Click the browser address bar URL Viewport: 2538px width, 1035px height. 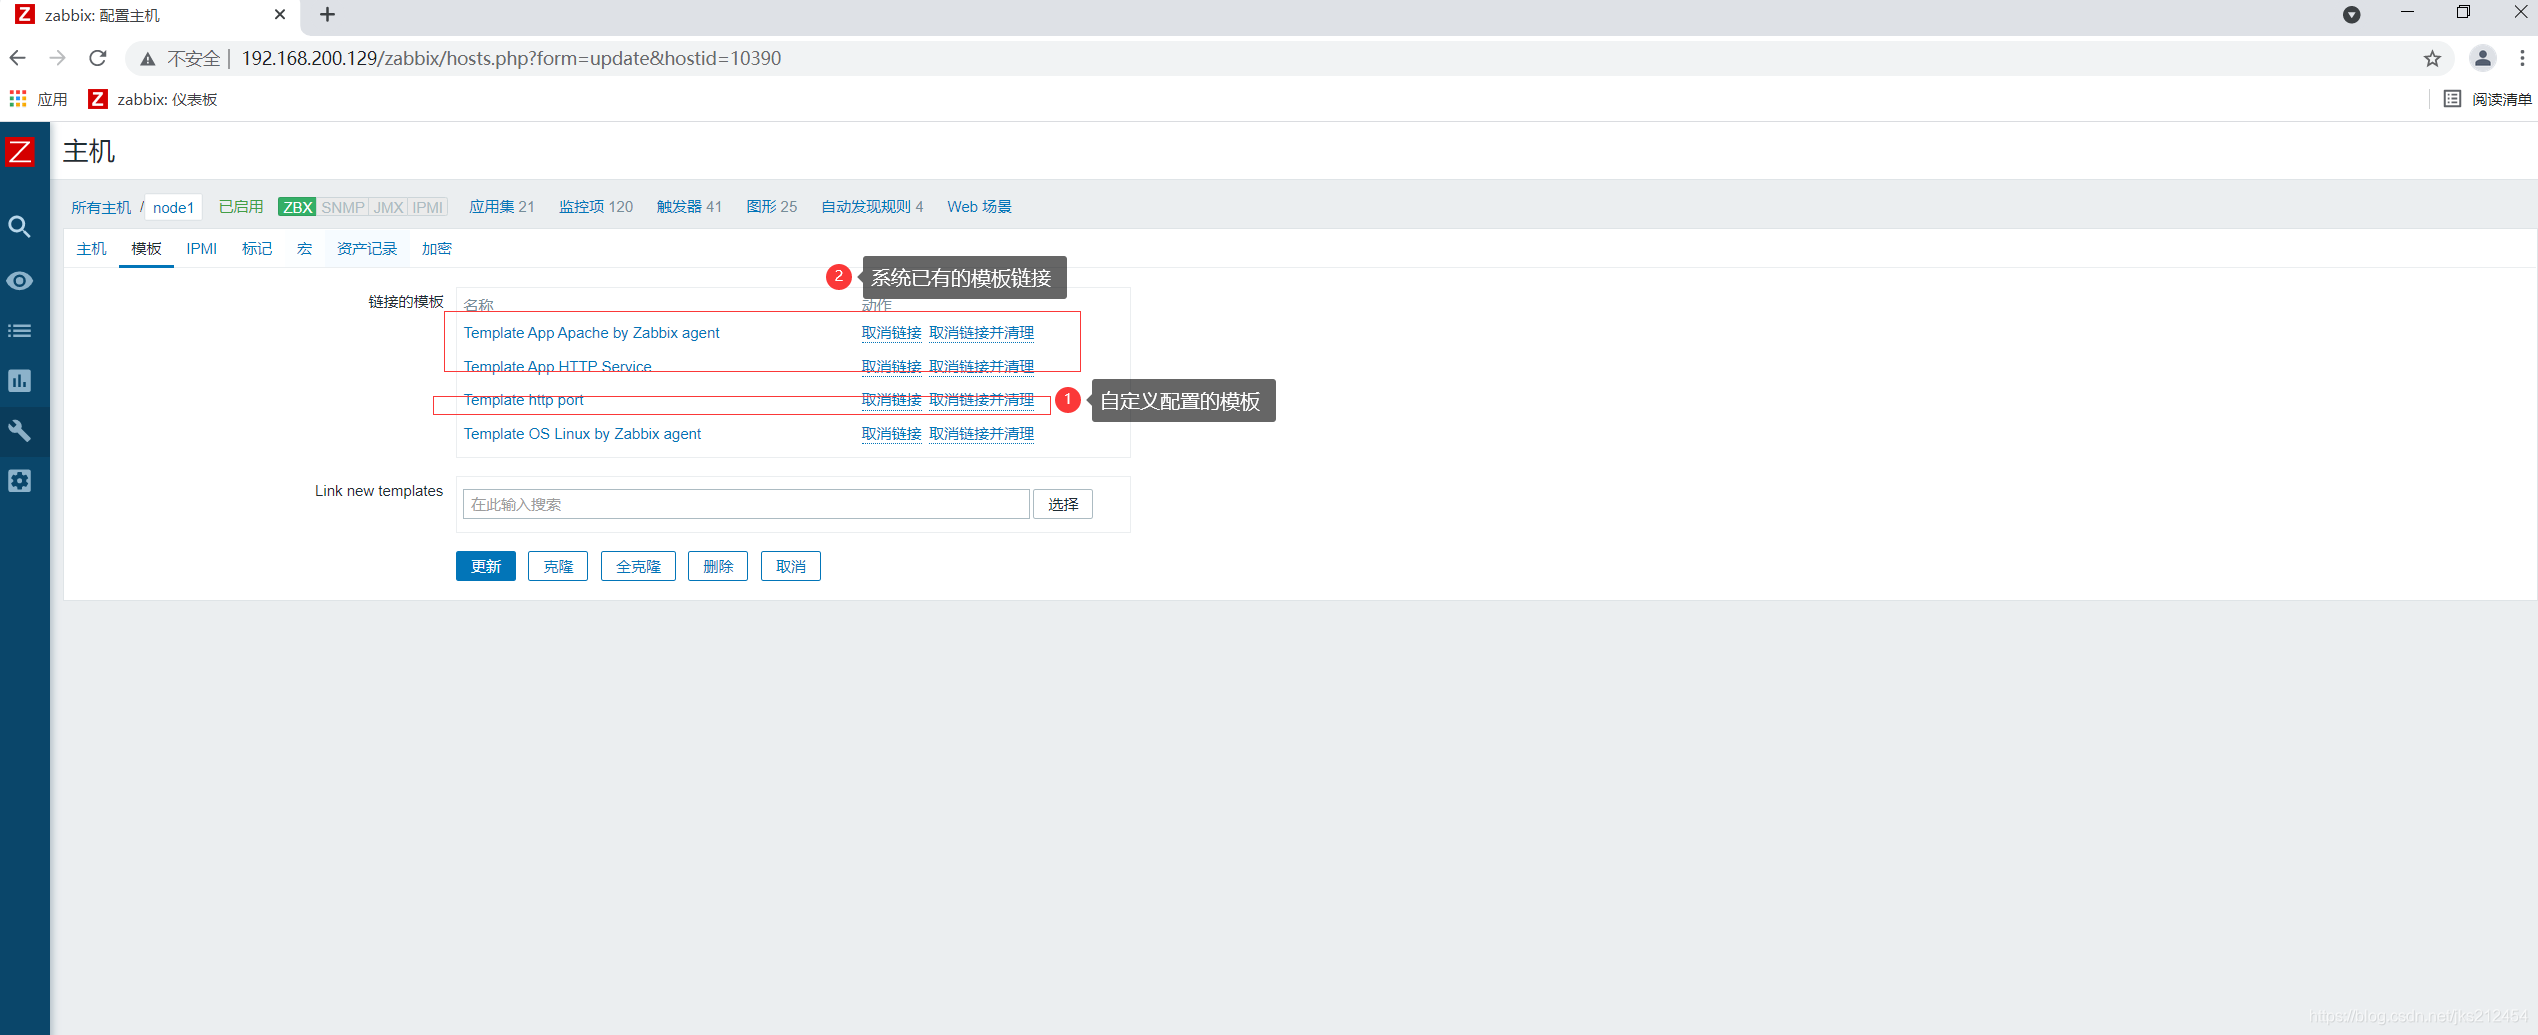tap(511, 59)
